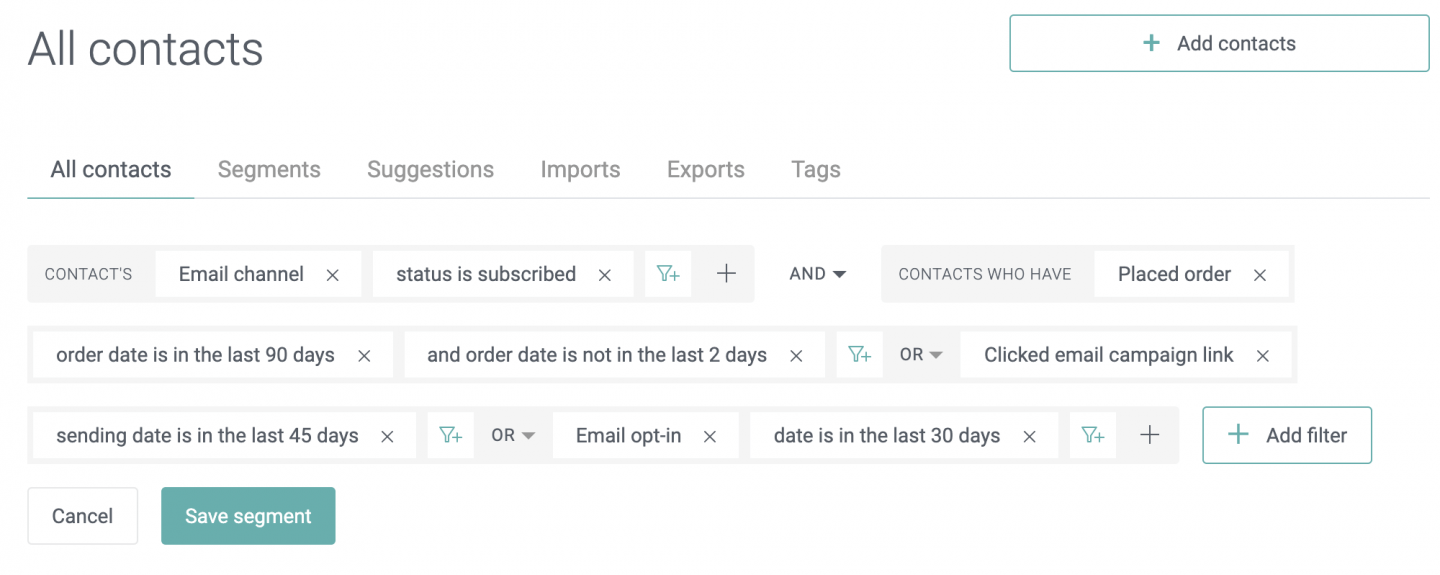Click the plus icon beside Add filter button

tap(1150, 435)
